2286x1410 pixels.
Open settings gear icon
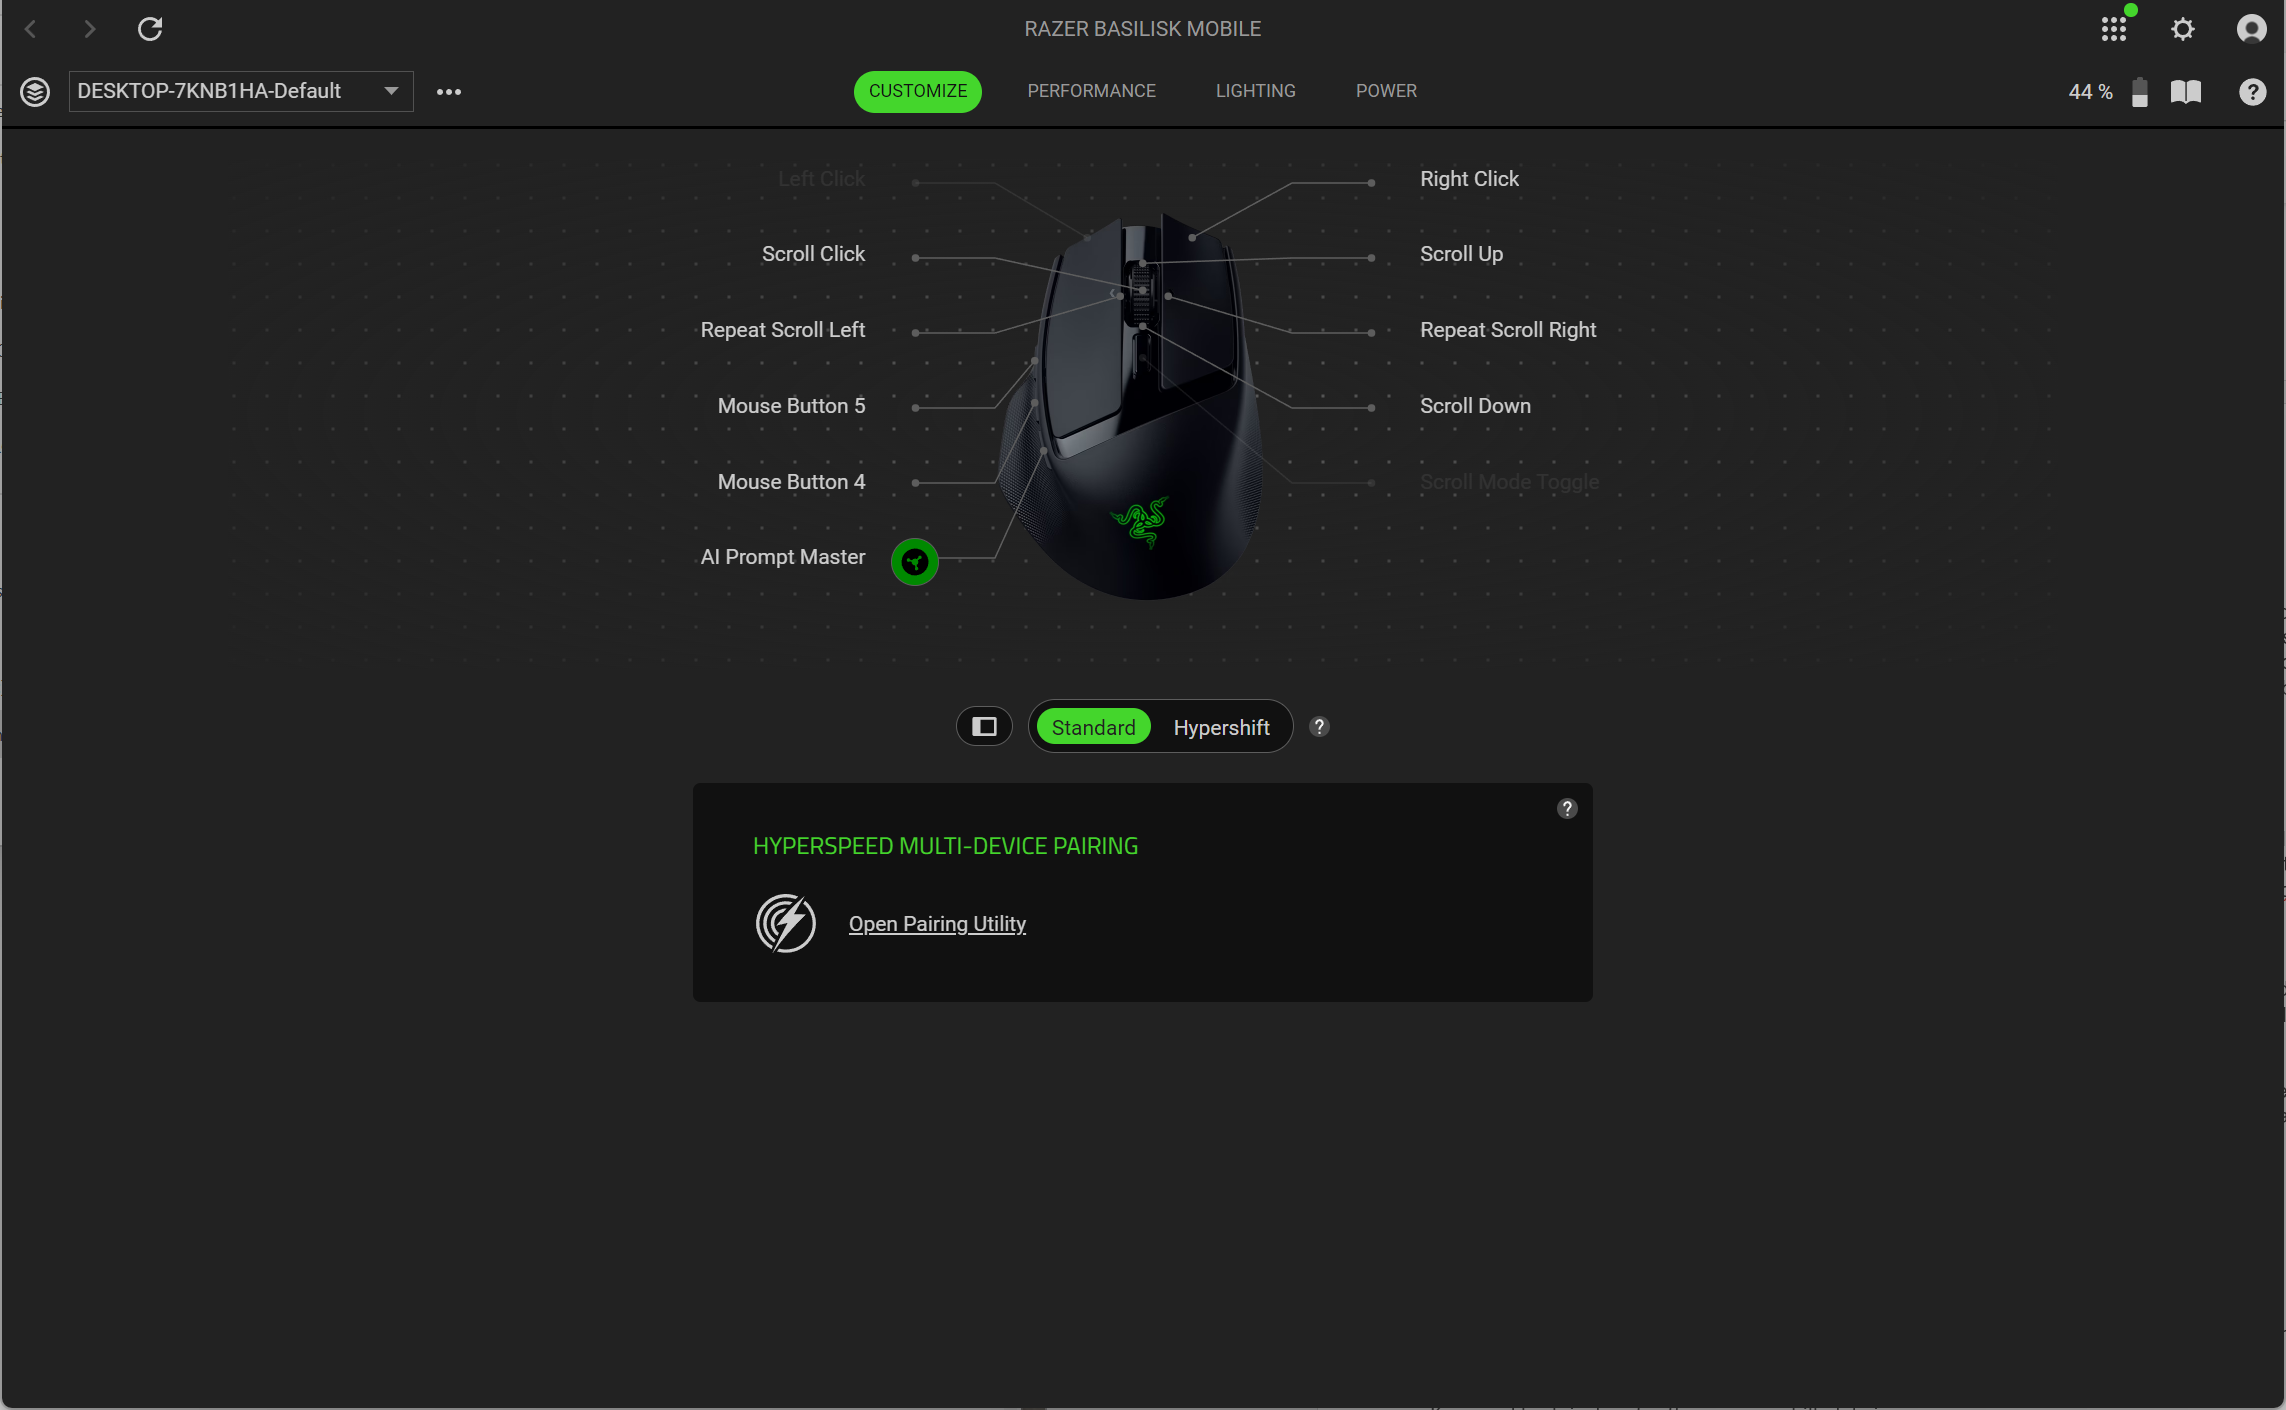(2183, 29)
